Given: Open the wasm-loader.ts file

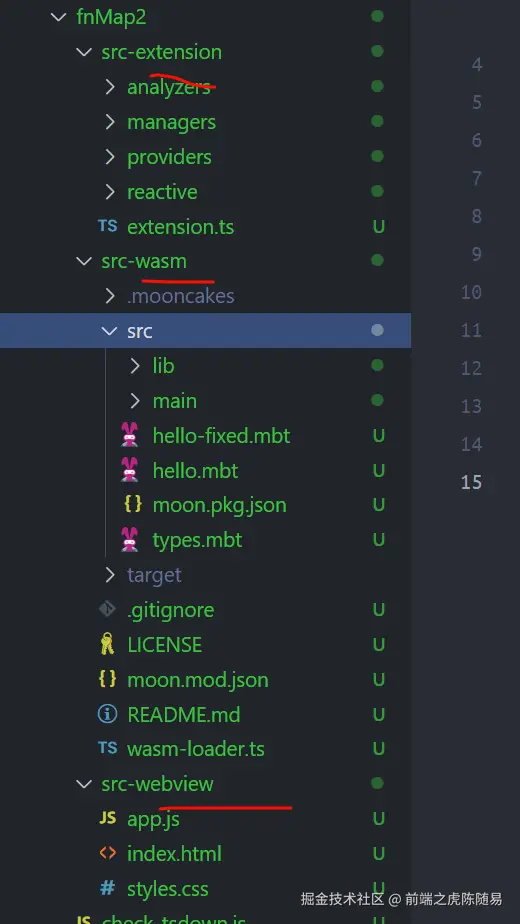Looking at the screenshot, I should coord(196,749).
